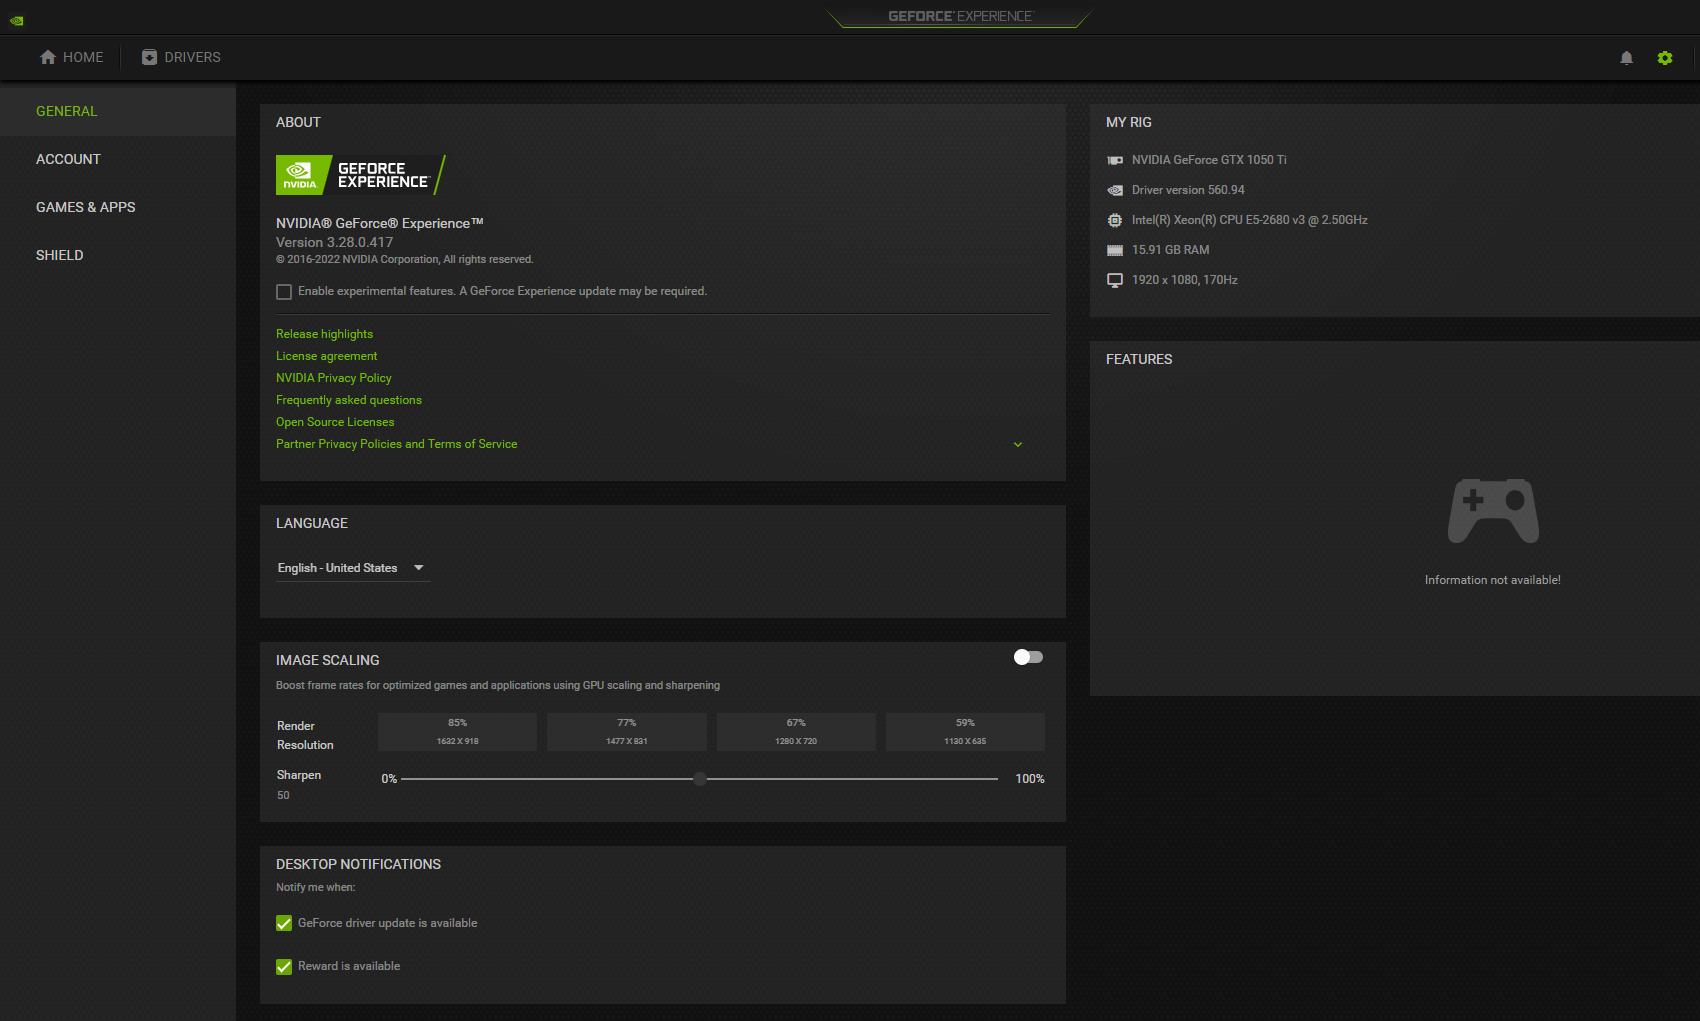
Task: Select 67% render resolution 1280 X 720
Action: pyautogui.click(x=796, y=732)
